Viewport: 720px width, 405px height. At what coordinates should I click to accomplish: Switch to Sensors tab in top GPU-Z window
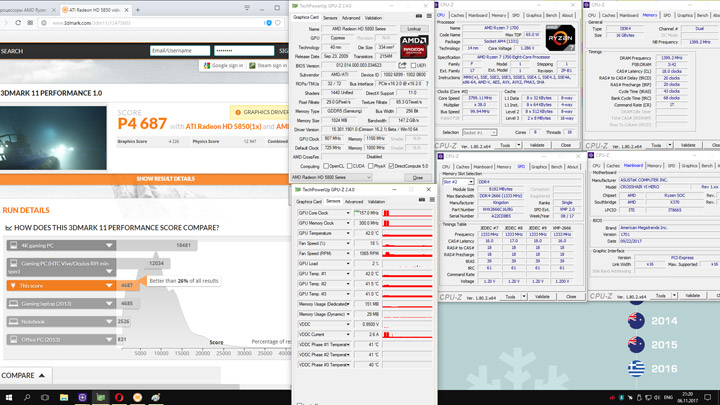(x=330, y=18)
